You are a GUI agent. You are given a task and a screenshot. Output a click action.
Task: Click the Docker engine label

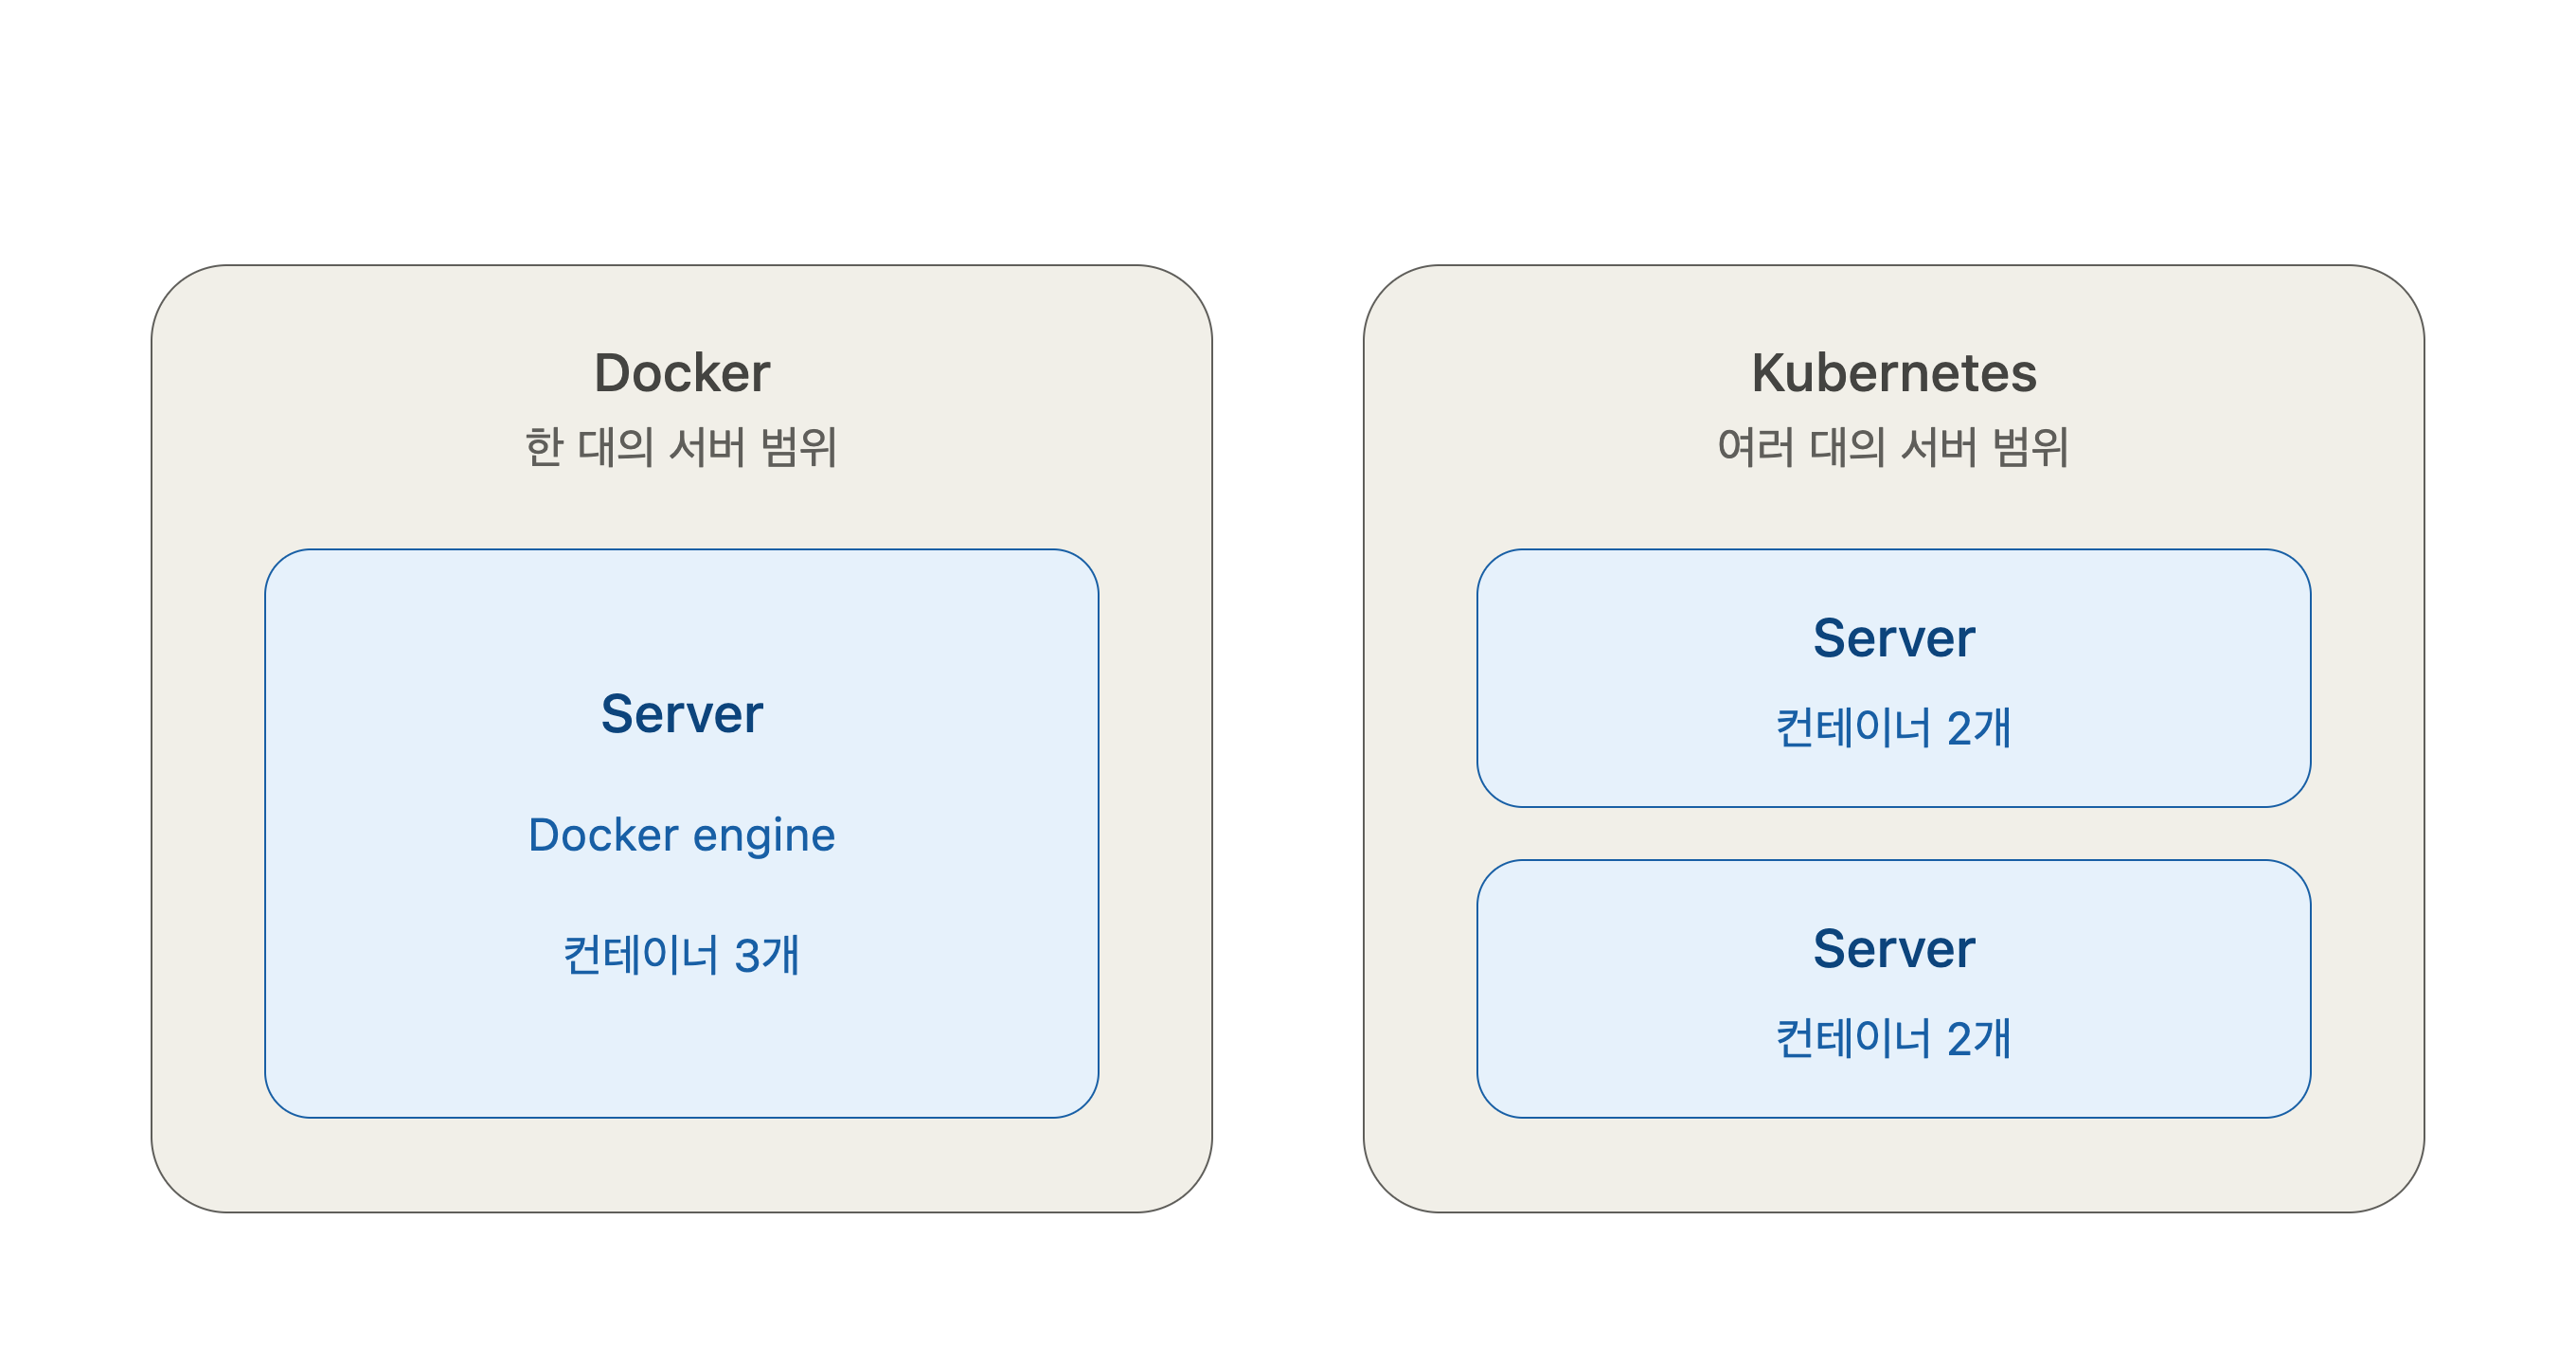[682, 835]
